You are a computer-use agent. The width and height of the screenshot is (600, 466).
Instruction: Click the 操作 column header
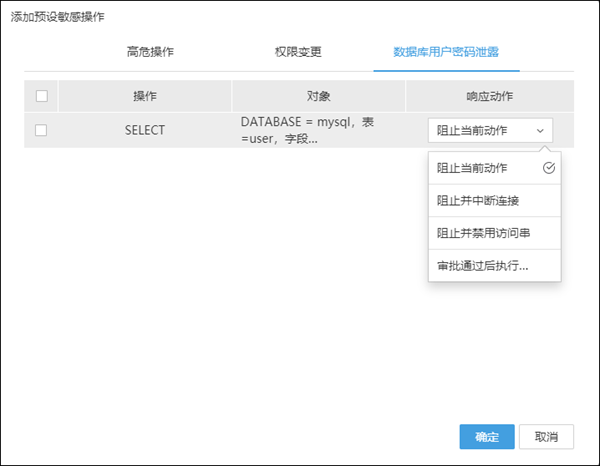pyautogui.click(x=145, y=96)
